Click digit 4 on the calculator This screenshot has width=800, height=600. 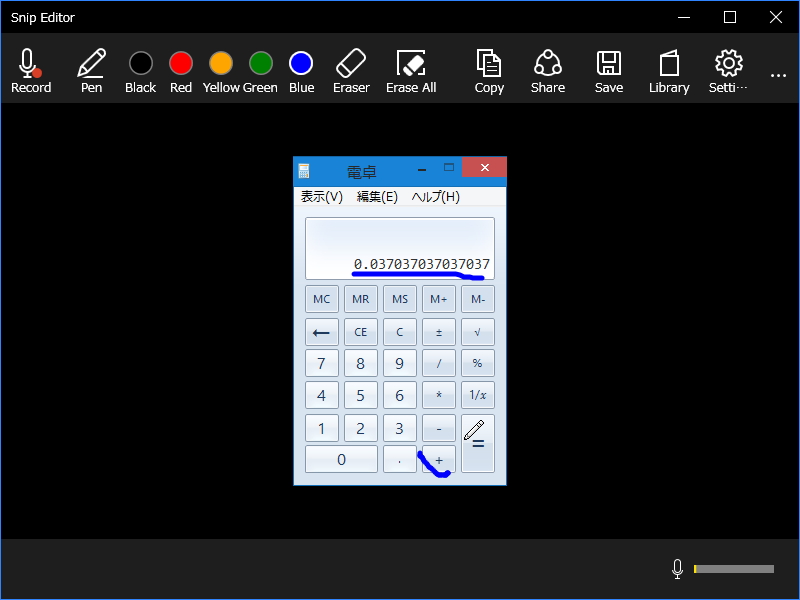coord(321,395)
